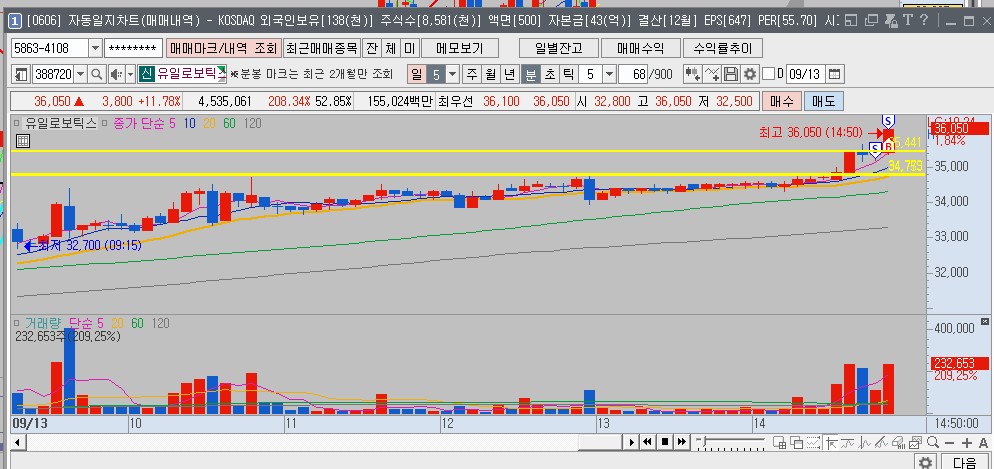Screen dimensions: 994x469
Task: Click the save diskette icon in chart toolbar
Action: (731, 74)
